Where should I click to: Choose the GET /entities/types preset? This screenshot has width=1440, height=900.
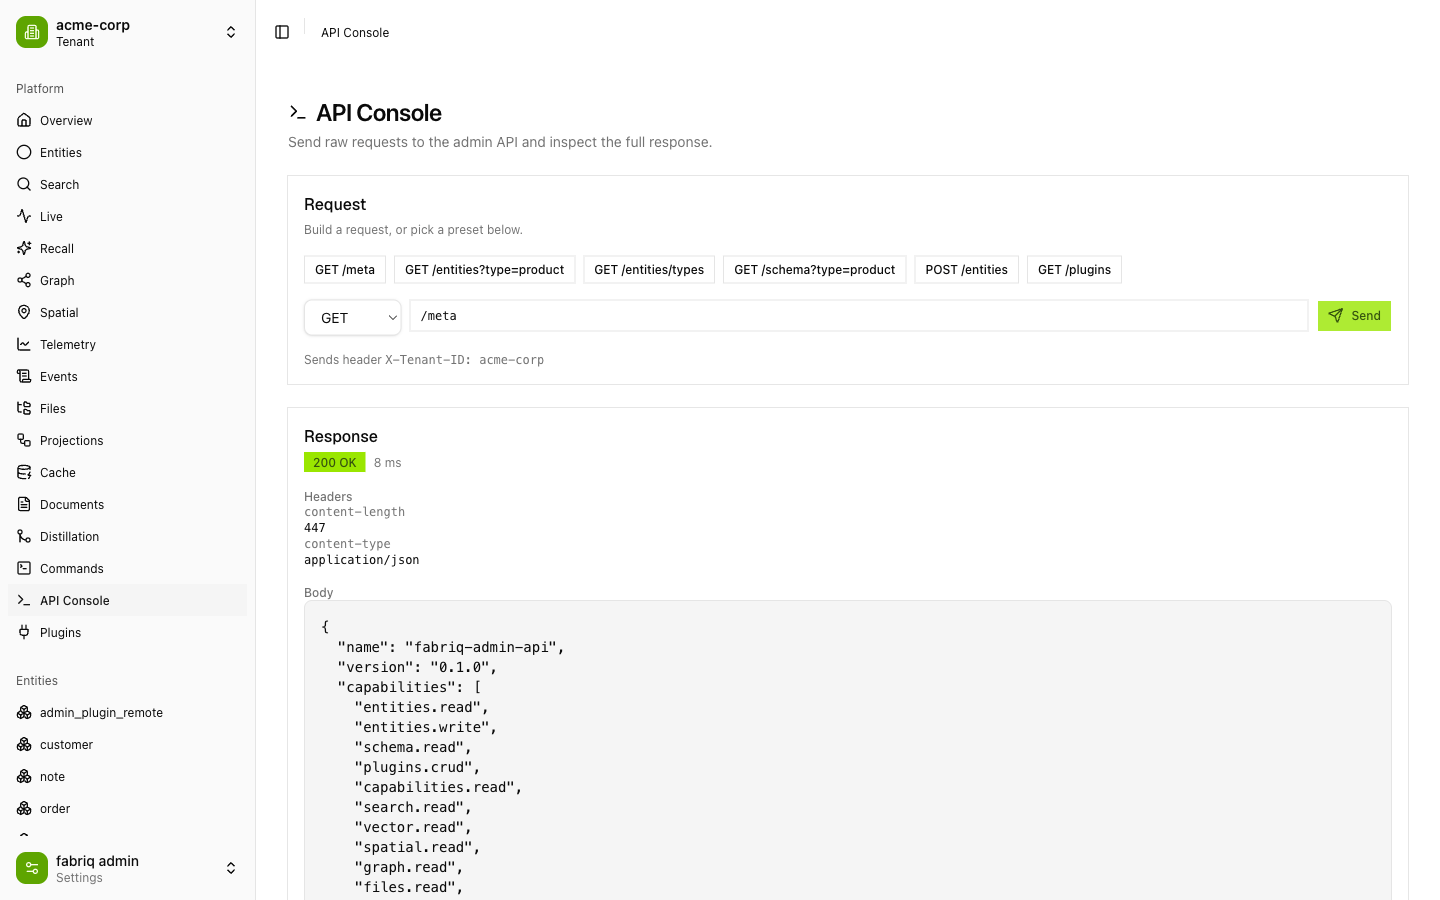[x=649, y=270]
